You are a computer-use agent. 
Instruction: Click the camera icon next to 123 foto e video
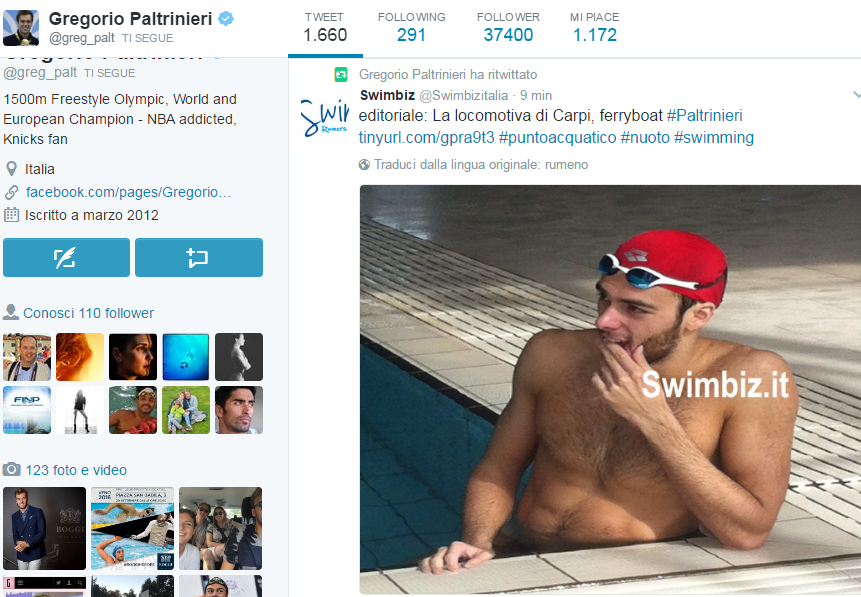[12, 470]
